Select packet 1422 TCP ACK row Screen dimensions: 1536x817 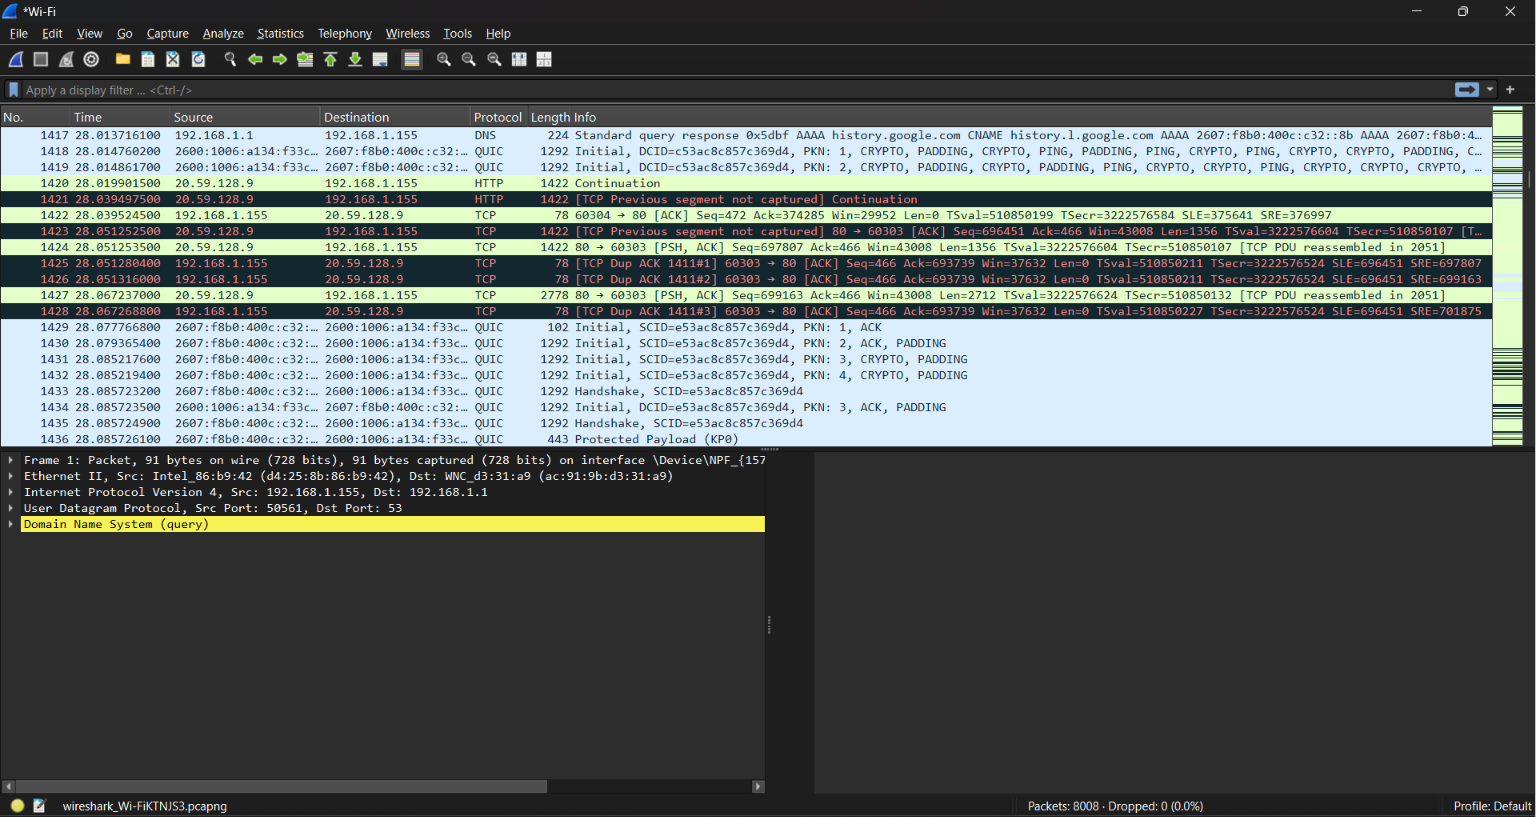(x=746, y=215)
